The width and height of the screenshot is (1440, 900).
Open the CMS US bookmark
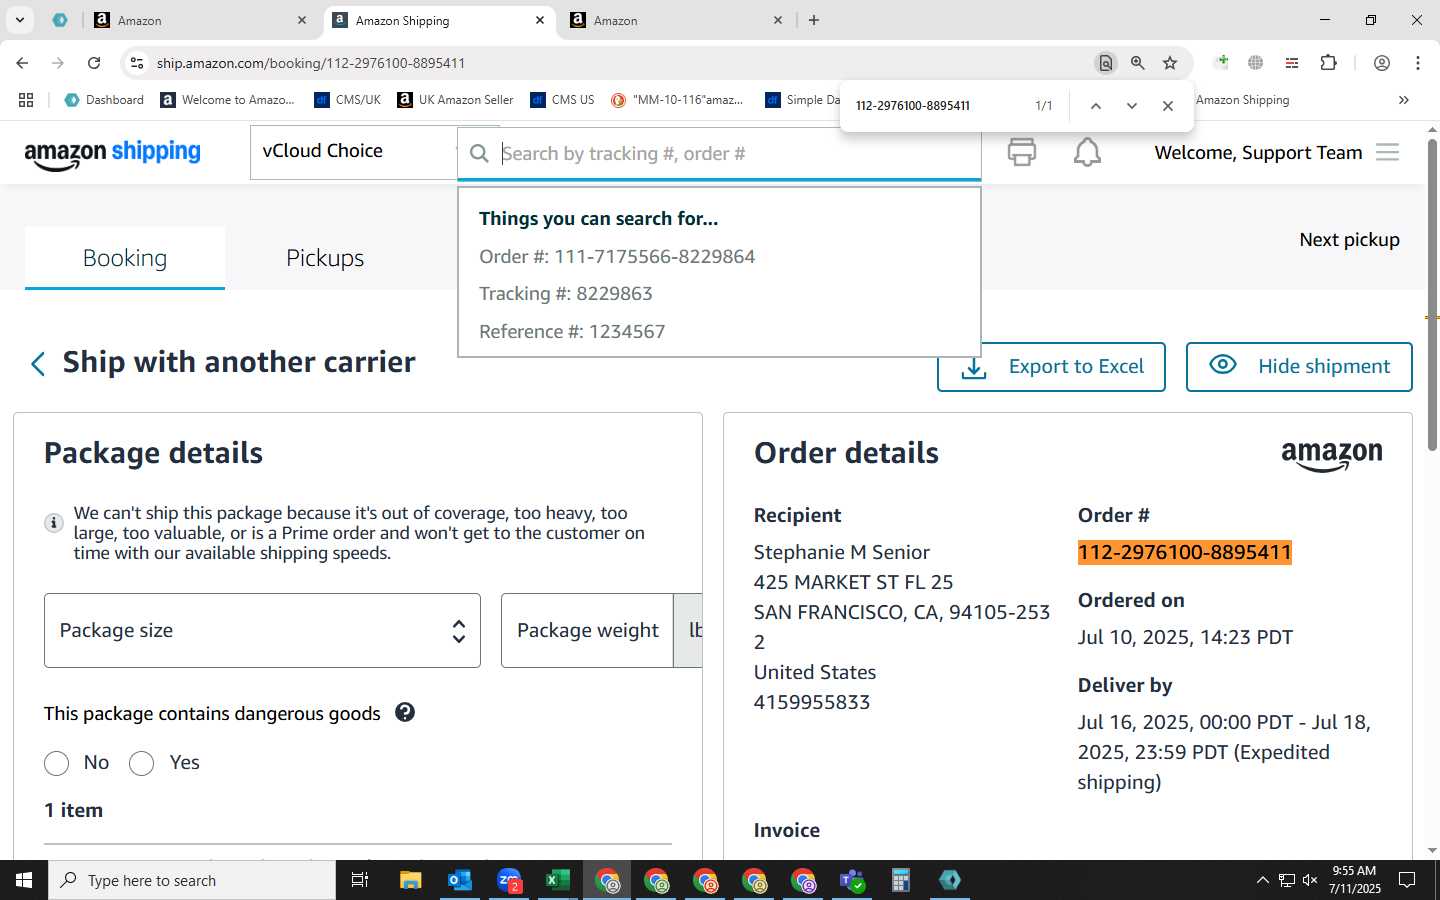562,100
